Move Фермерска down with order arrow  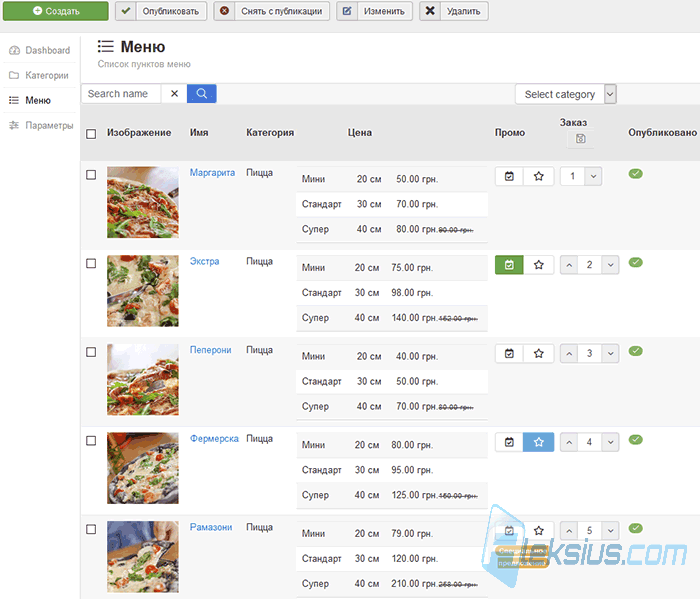(610, 442)
